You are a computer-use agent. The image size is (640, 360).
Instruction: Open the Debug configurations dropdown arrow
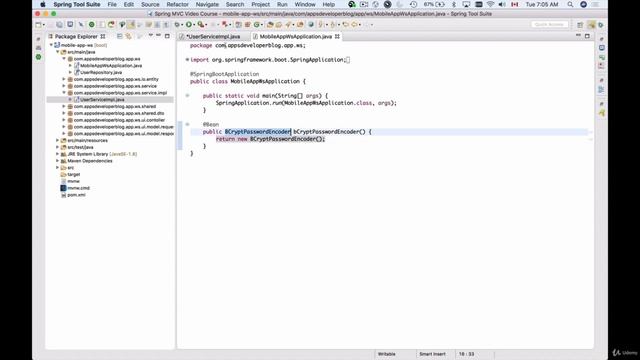(x=181, y=25)
